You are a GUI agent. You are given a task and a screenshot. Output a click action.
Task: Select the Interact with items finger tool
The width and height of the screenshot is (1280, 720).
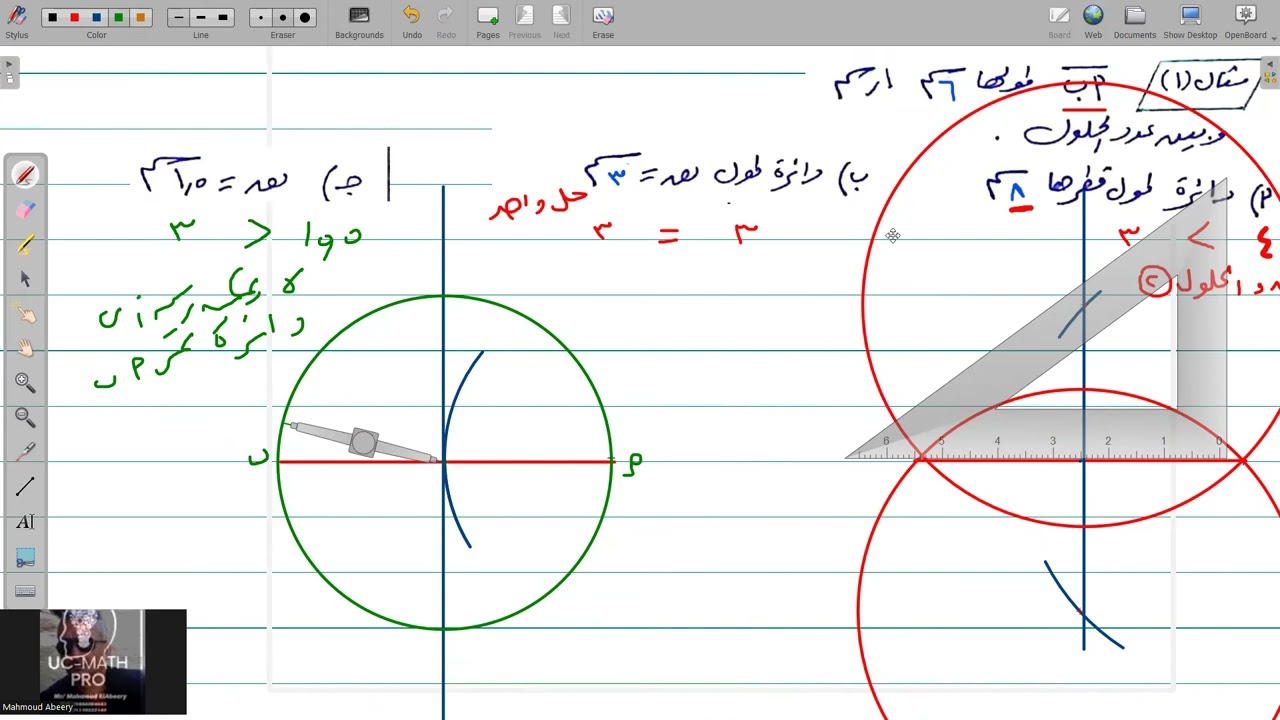coord(25,314)
